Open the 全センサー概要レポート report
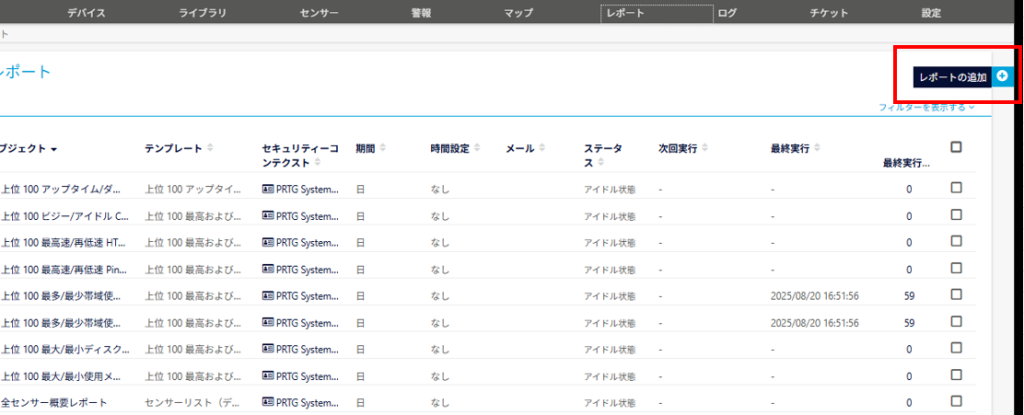 click(54, 403)
